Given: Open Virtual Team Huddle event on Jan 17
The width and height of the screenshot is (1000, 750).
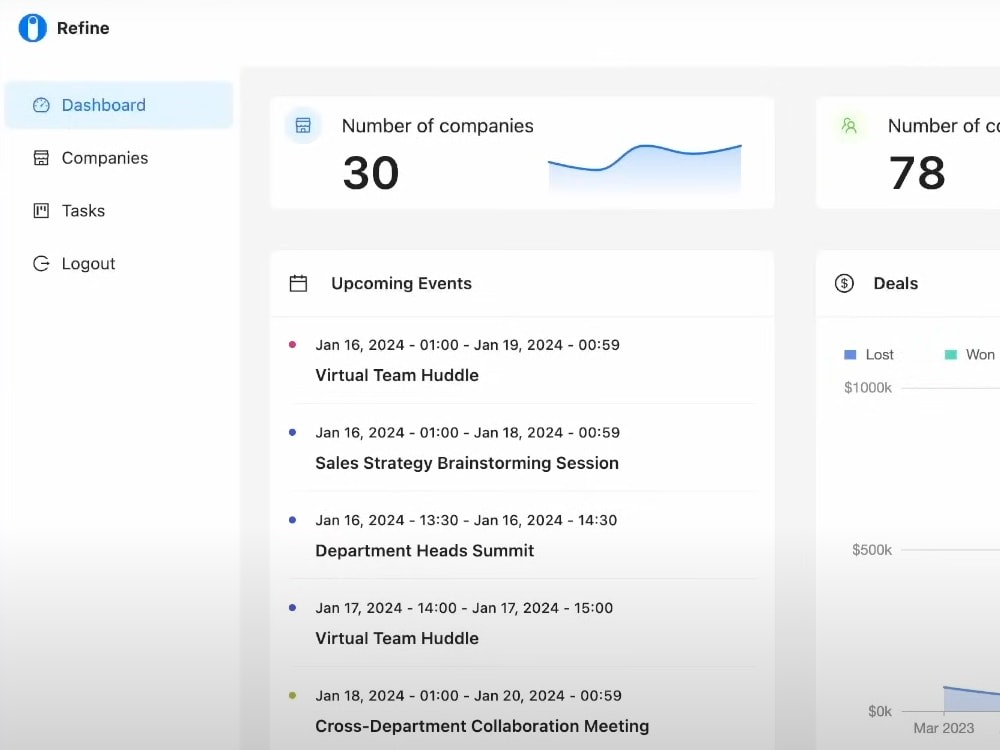Looking at the screenshot, I should [397, 639].
